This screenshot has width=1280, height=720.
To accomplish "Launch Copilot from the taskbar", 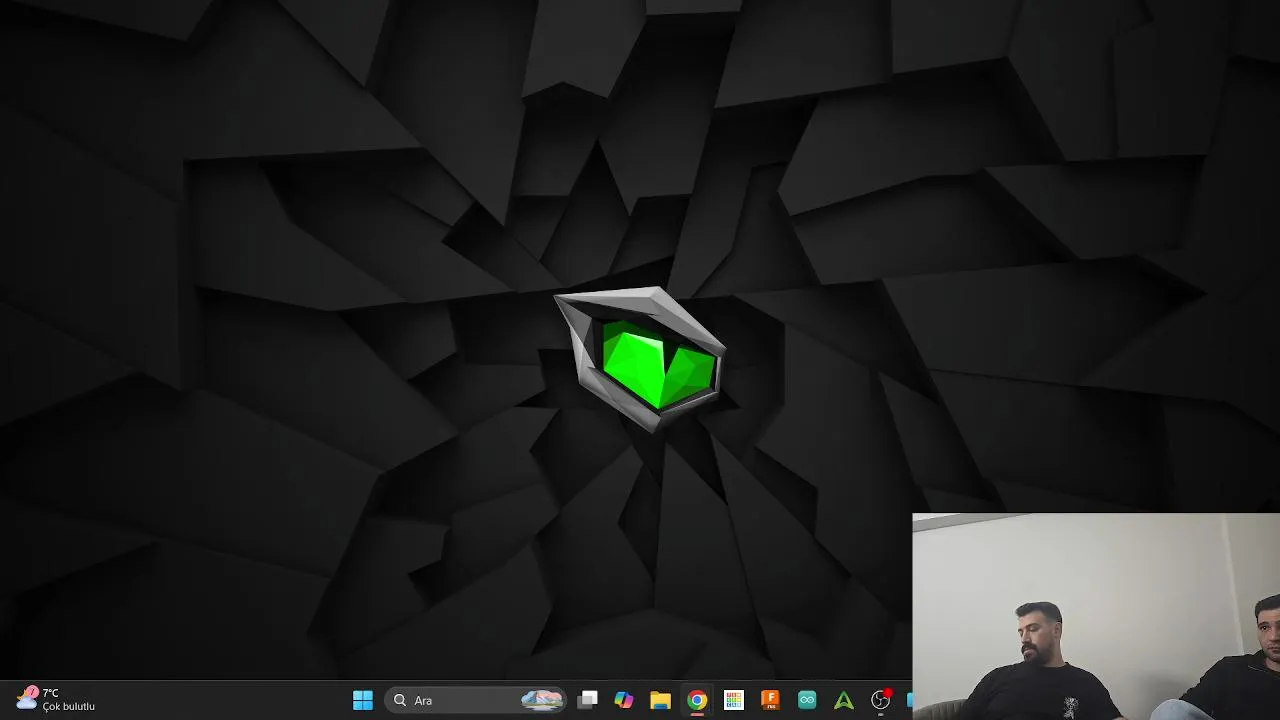I will click(624, 700).
